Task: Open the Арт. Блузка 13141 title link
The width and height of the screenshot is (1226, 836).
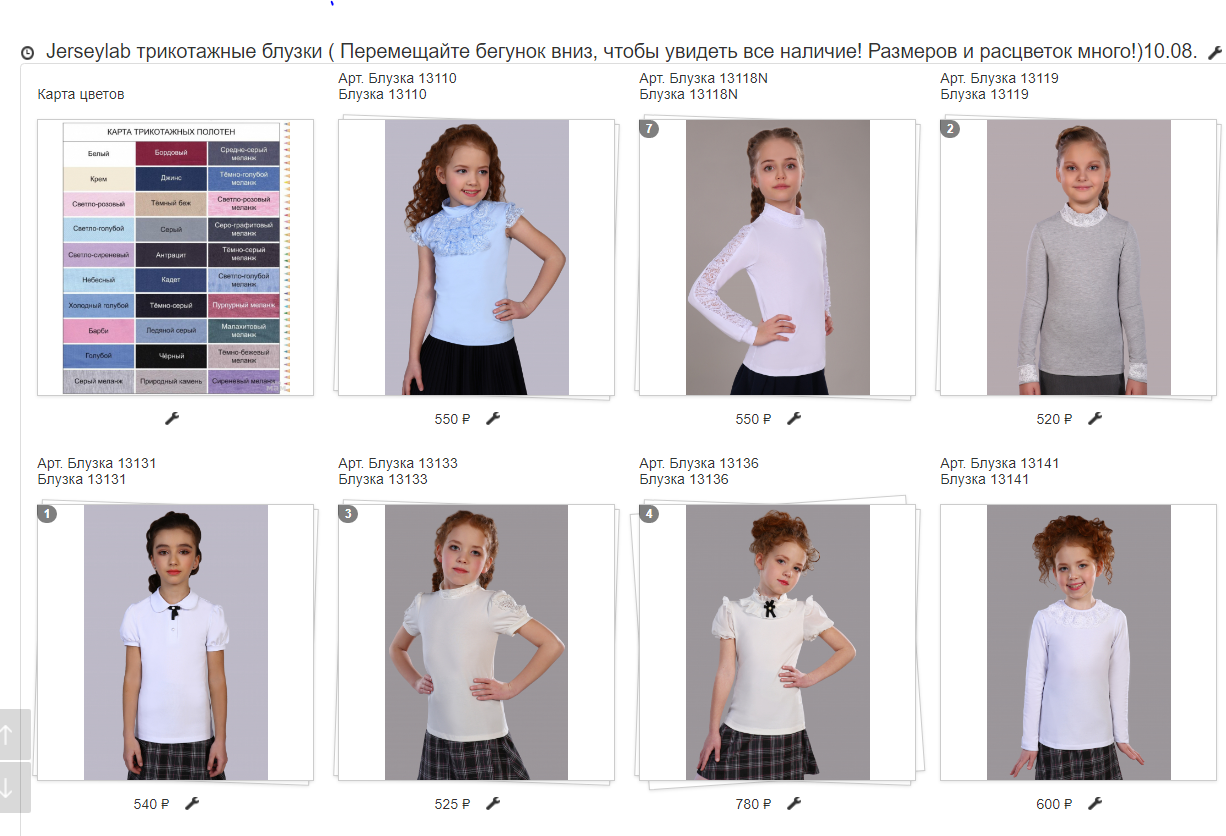Action: 1000,463
